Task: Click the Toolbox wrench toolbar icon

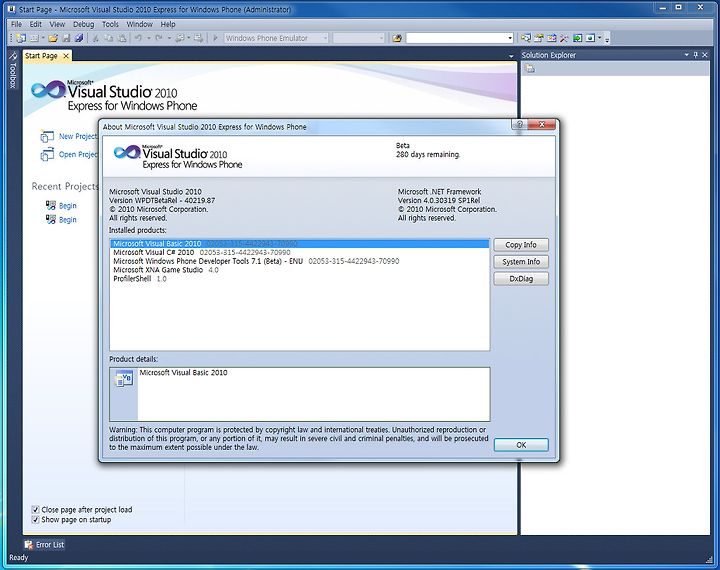Action: 564,38
